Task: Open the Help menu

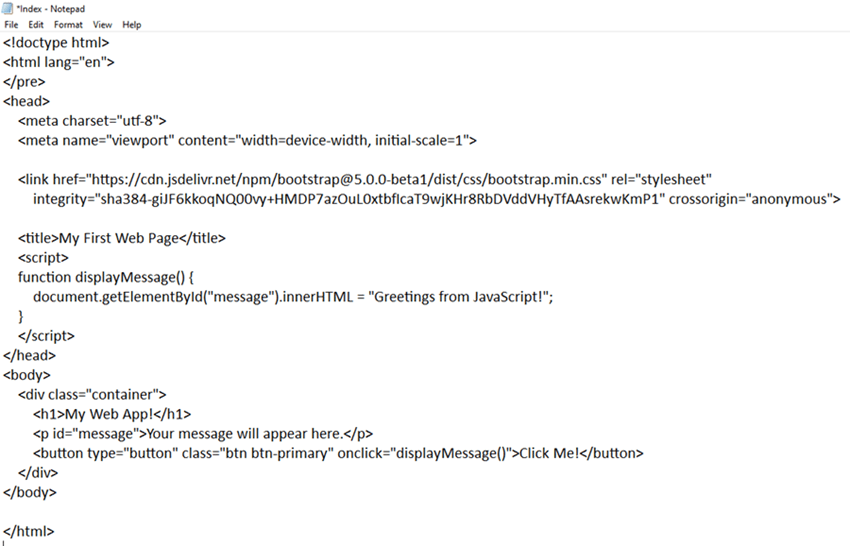Action: click(132, 24)
